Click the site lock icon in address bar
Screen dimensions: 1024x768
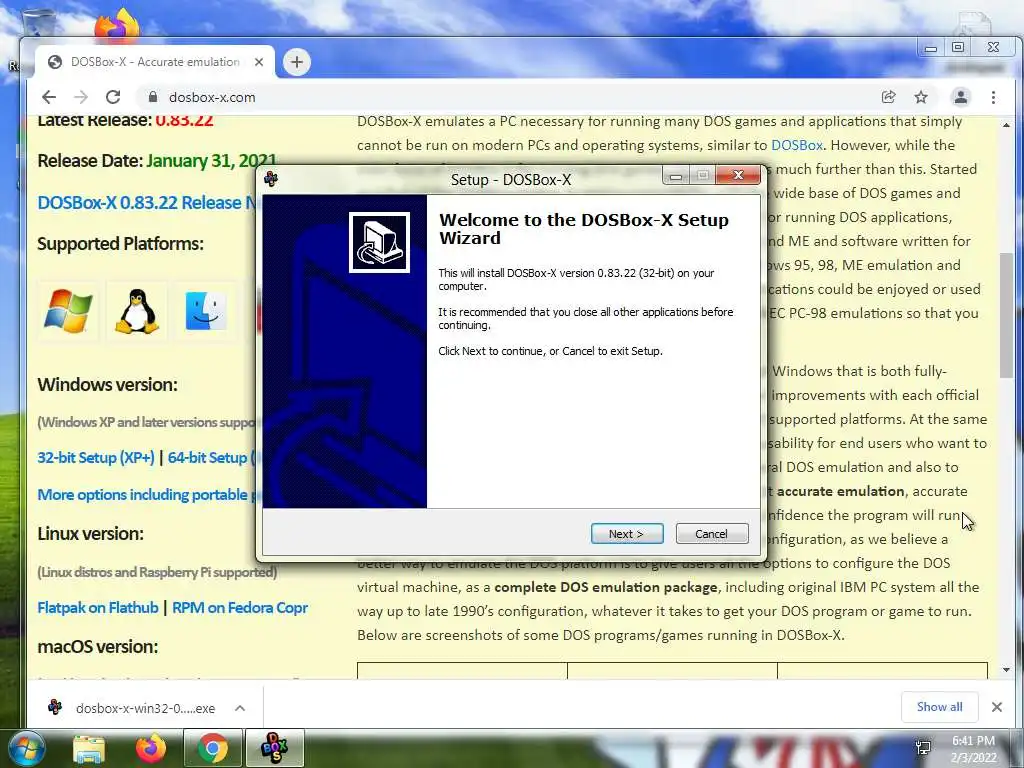click(153, 97)
